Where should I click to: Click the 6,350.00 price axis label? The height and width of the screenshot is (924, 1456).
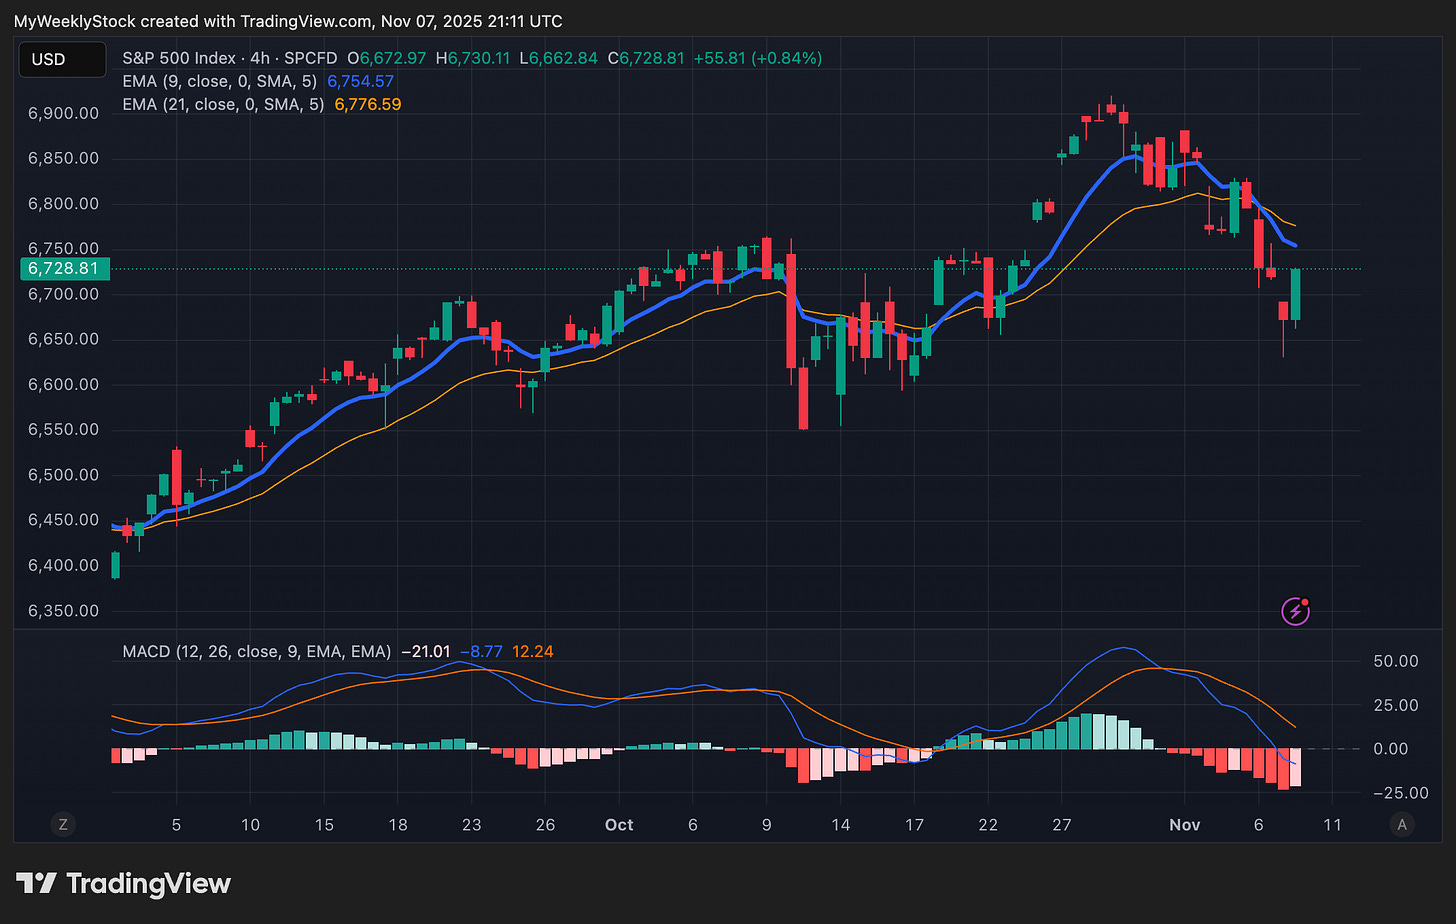pyautogui.click(x=63, y=611)
